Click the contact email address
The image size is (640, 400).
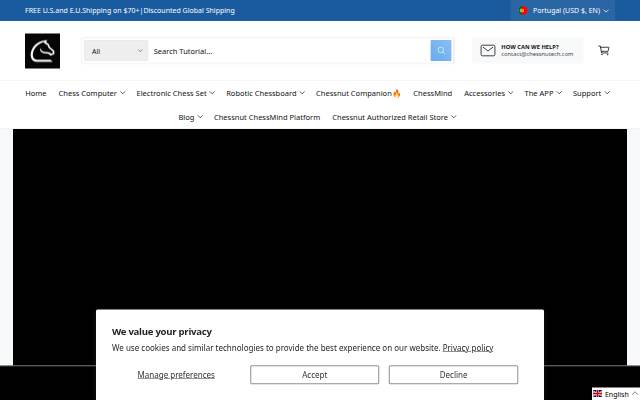tap(537, 54)
